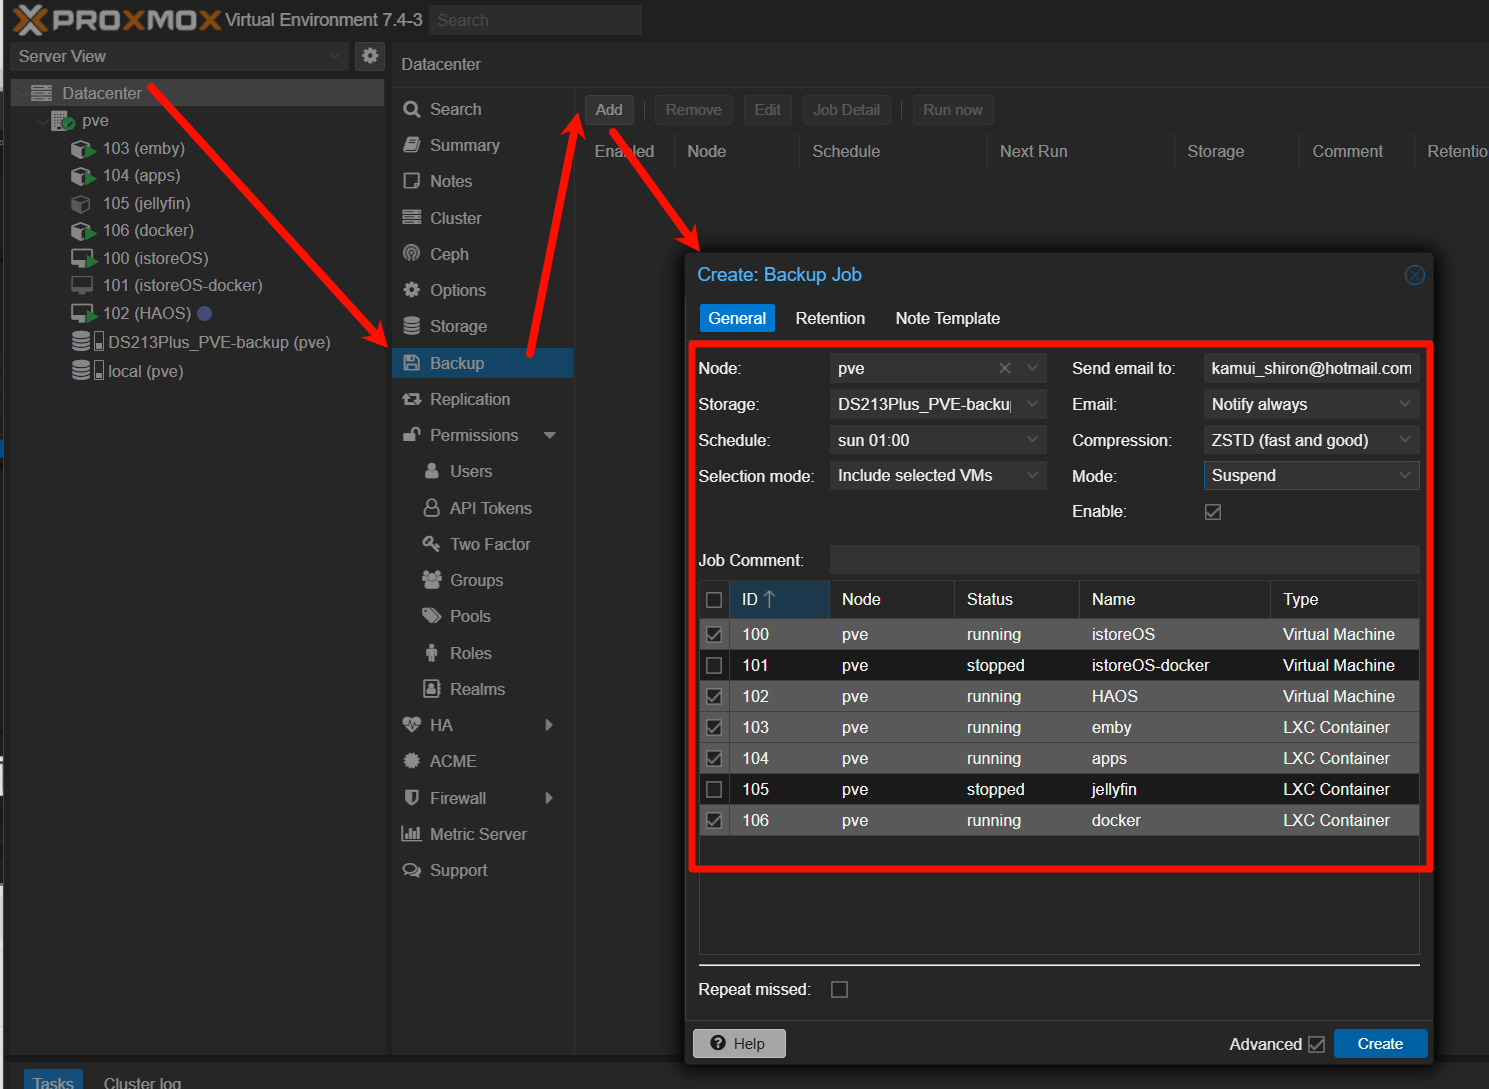Viewport: 1489px width, 1089px height.
Task: Click the Send email to field
Action: 1312,368
